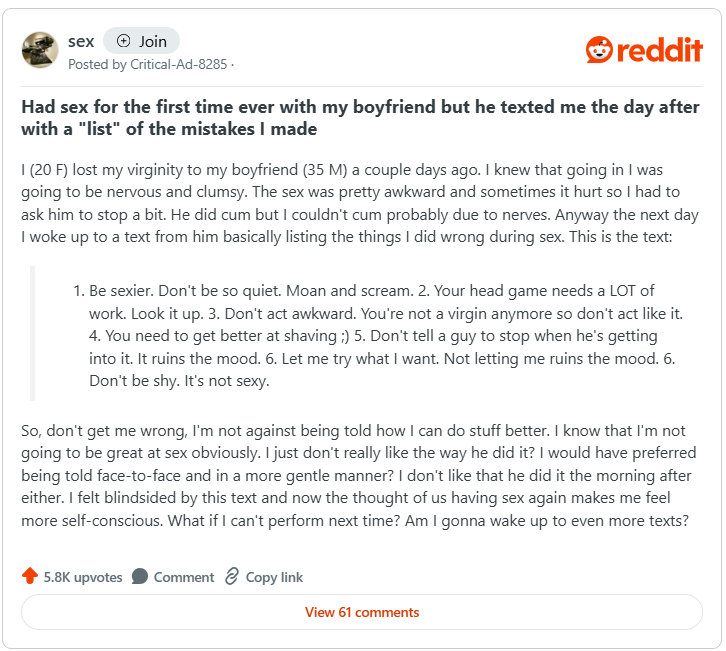
Task: Open the sex subreddit avatar image
Action: (40, 50)
